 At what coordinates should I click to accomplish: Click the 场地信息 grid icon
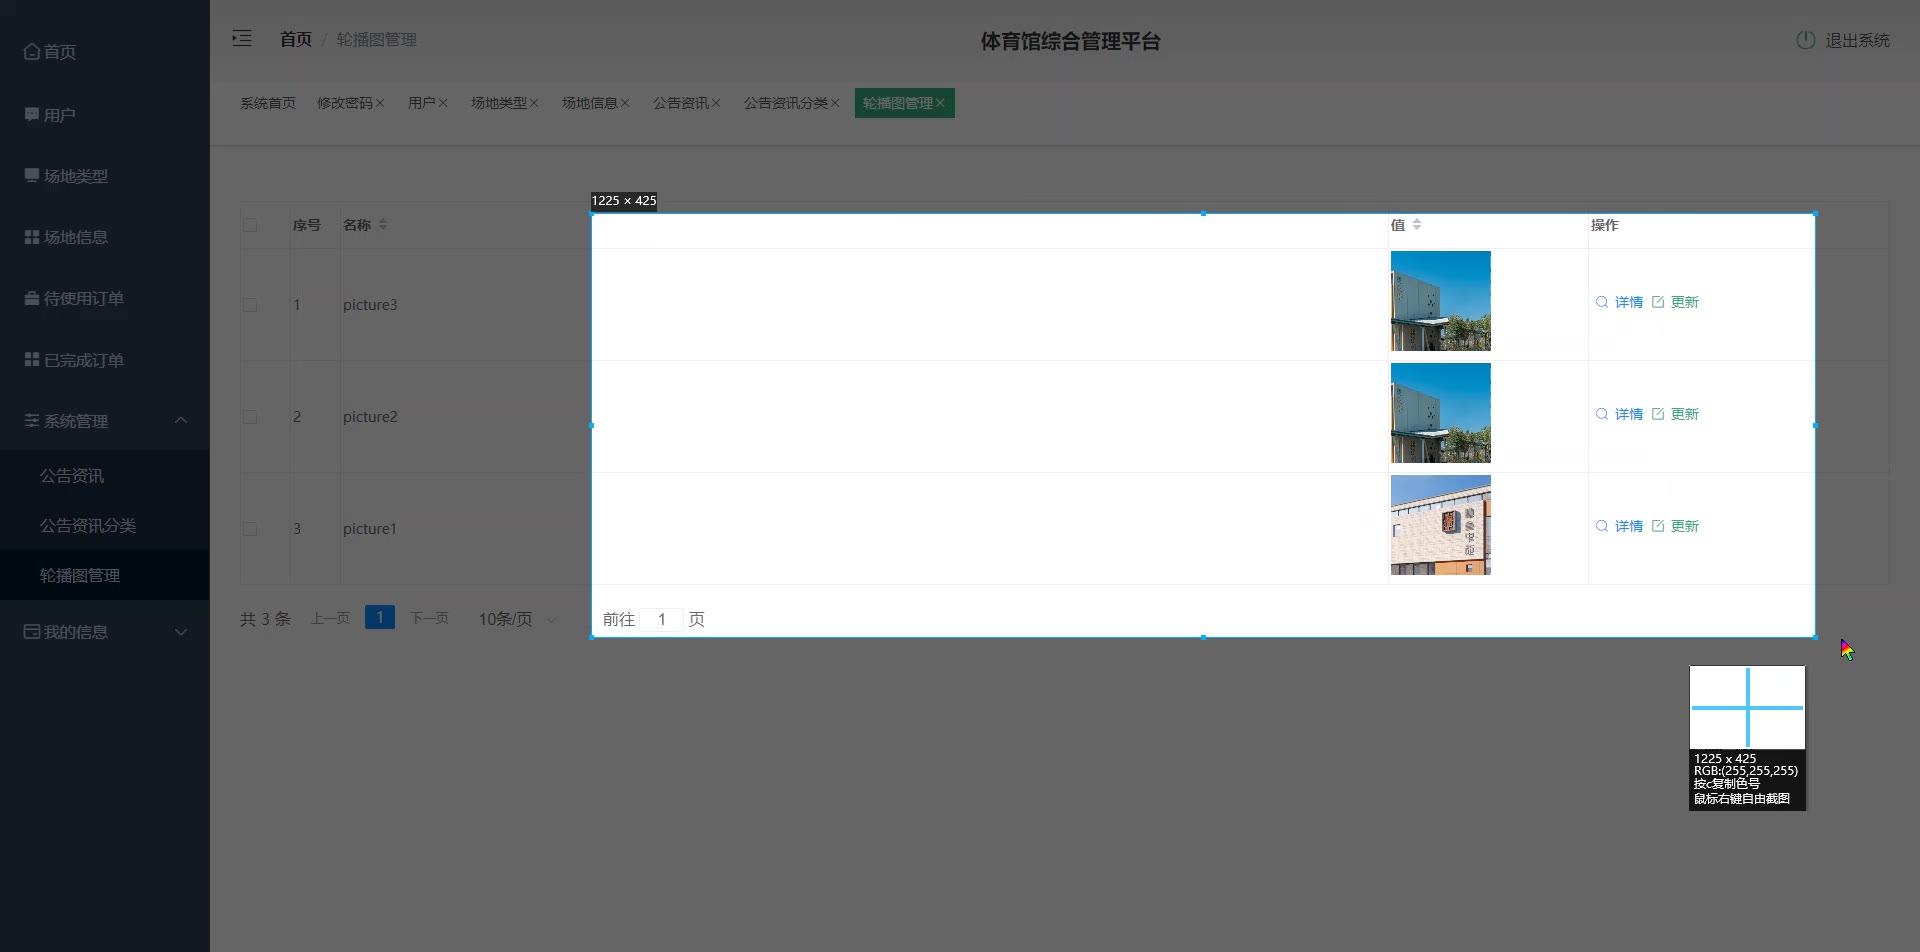coord(32,237)
